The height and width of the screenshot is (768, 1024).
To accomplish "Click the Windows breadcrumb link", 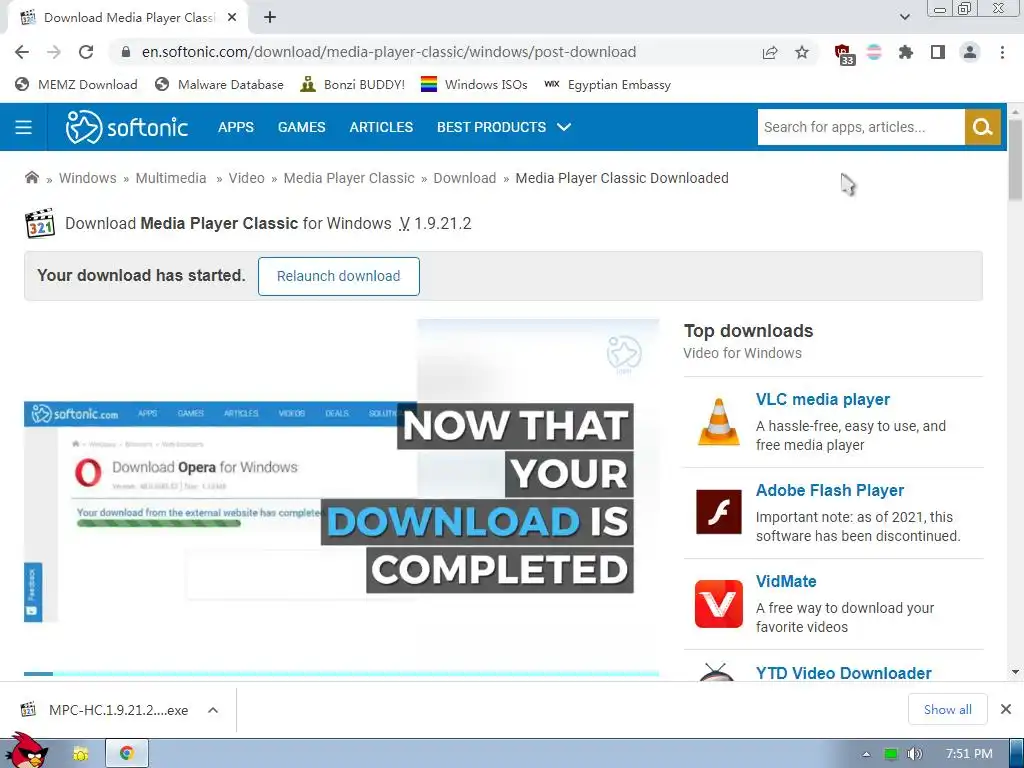I will coord(88,178).
